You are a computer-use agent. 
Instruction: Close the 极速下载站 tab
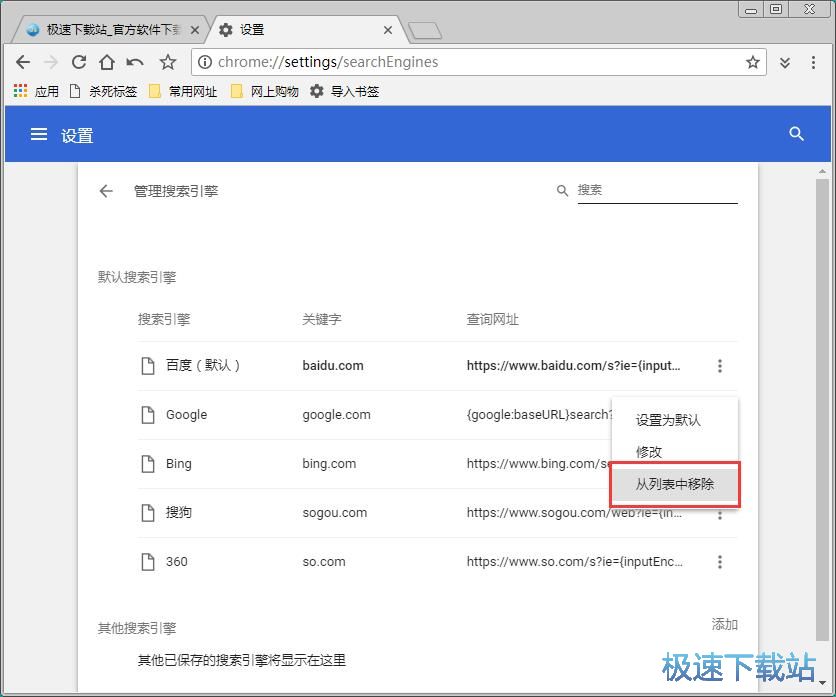pyautogui.click(x=195, y=30)
